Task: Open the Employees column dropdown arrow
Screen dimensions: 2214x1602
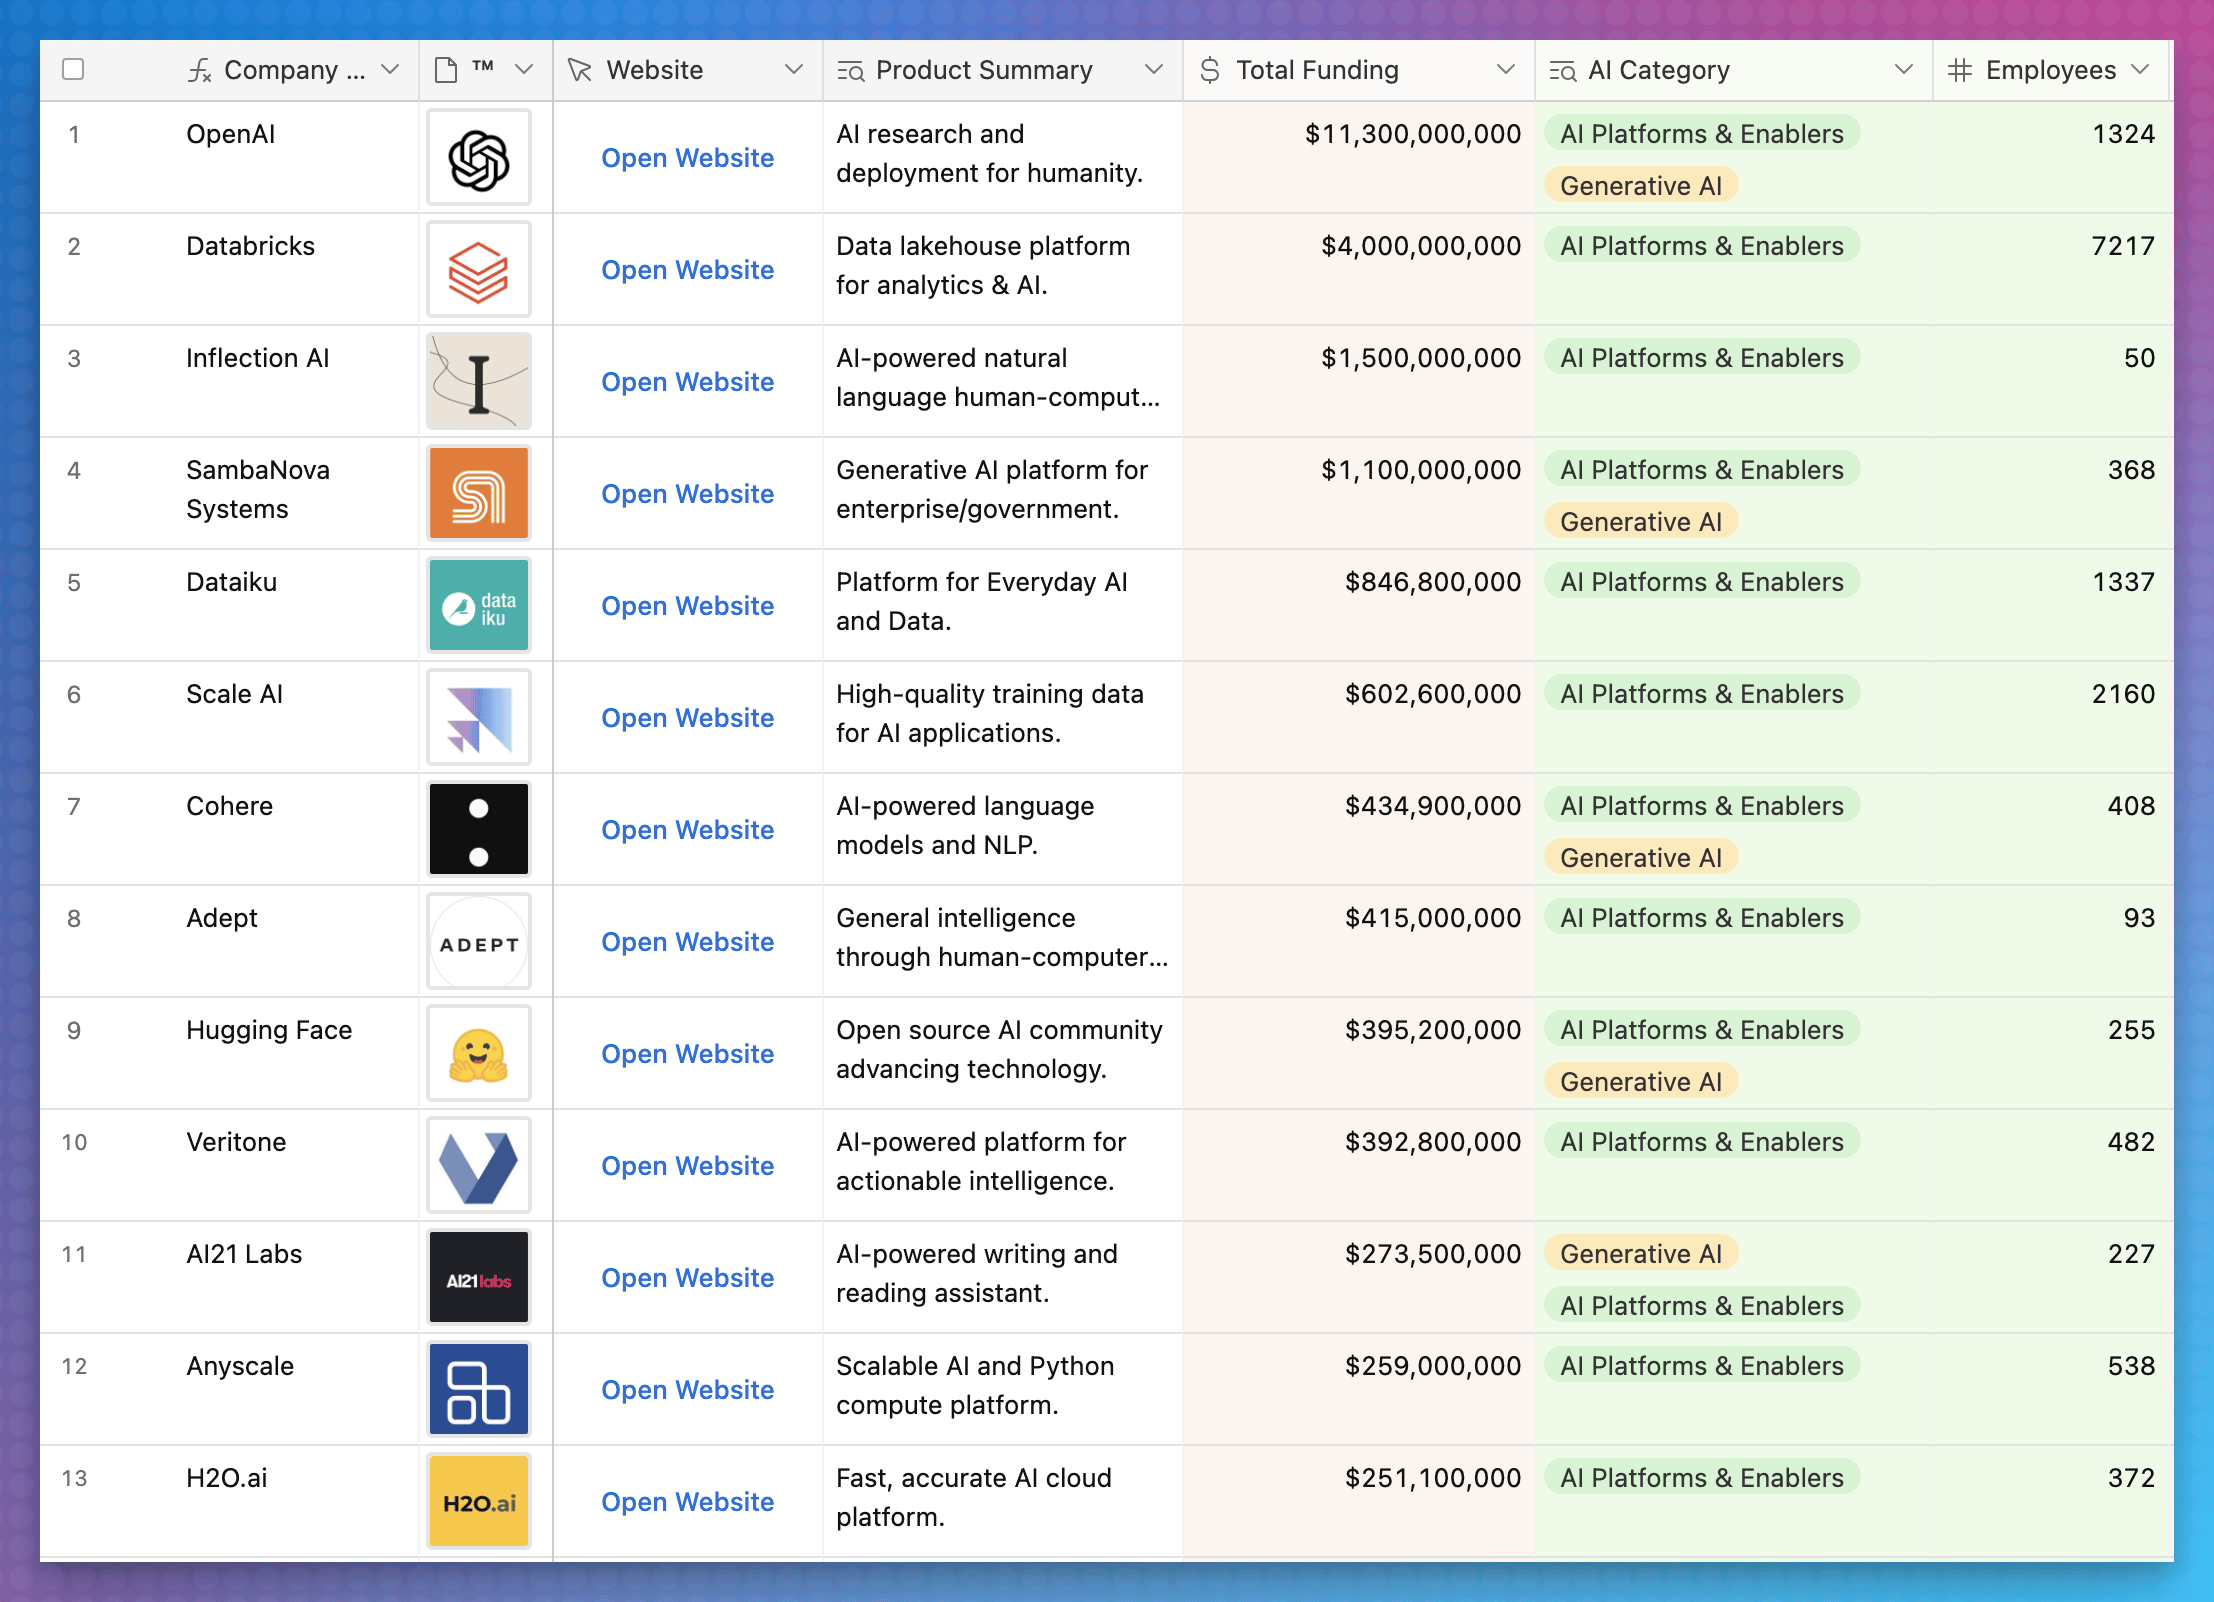Action: click(x=2140, y=70)
